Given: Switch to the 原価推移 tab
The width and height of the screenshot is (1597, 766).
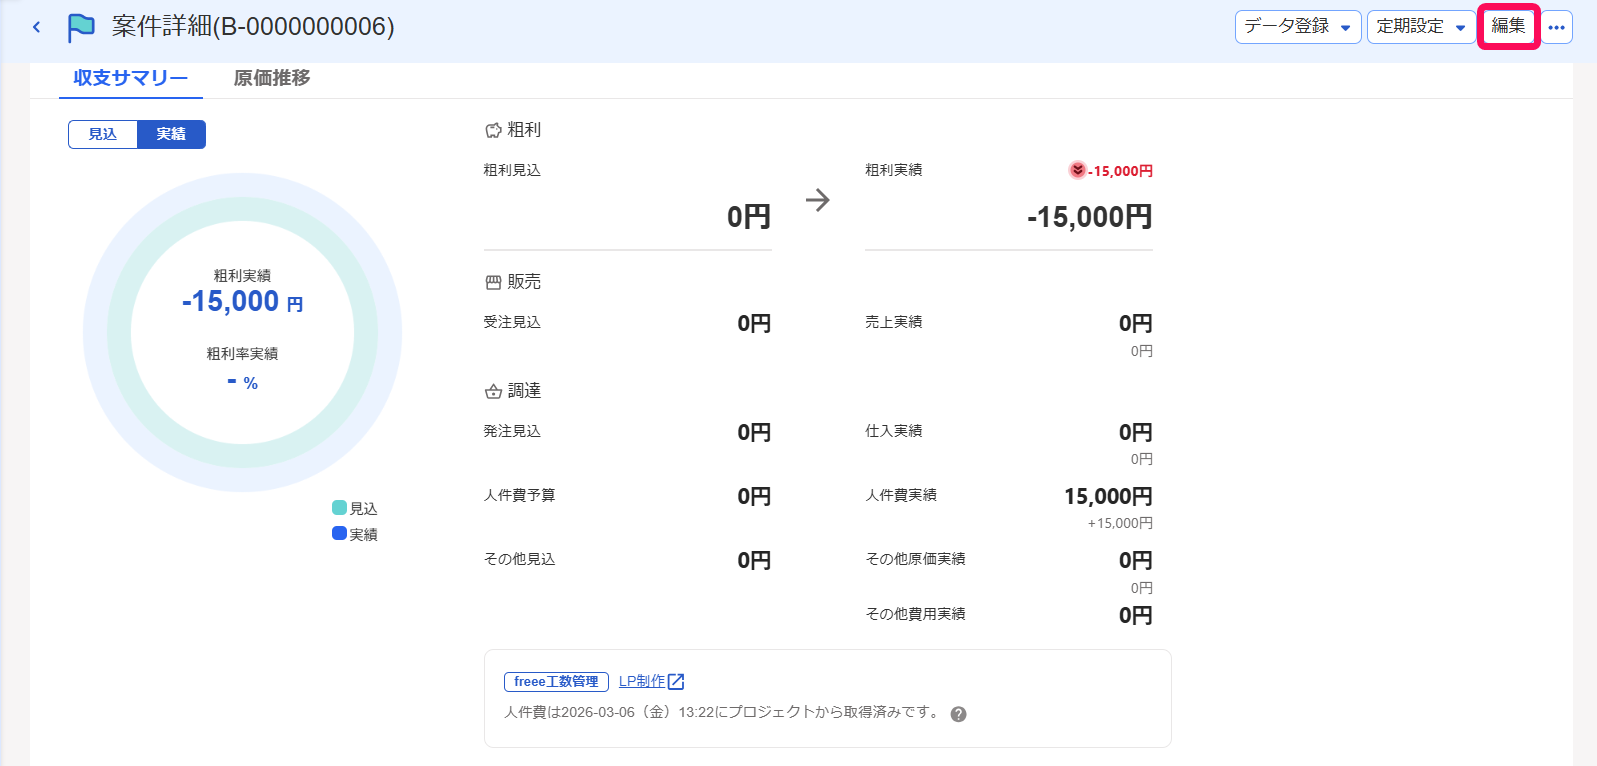Looking at the screenshot, I should coord(272,78).
